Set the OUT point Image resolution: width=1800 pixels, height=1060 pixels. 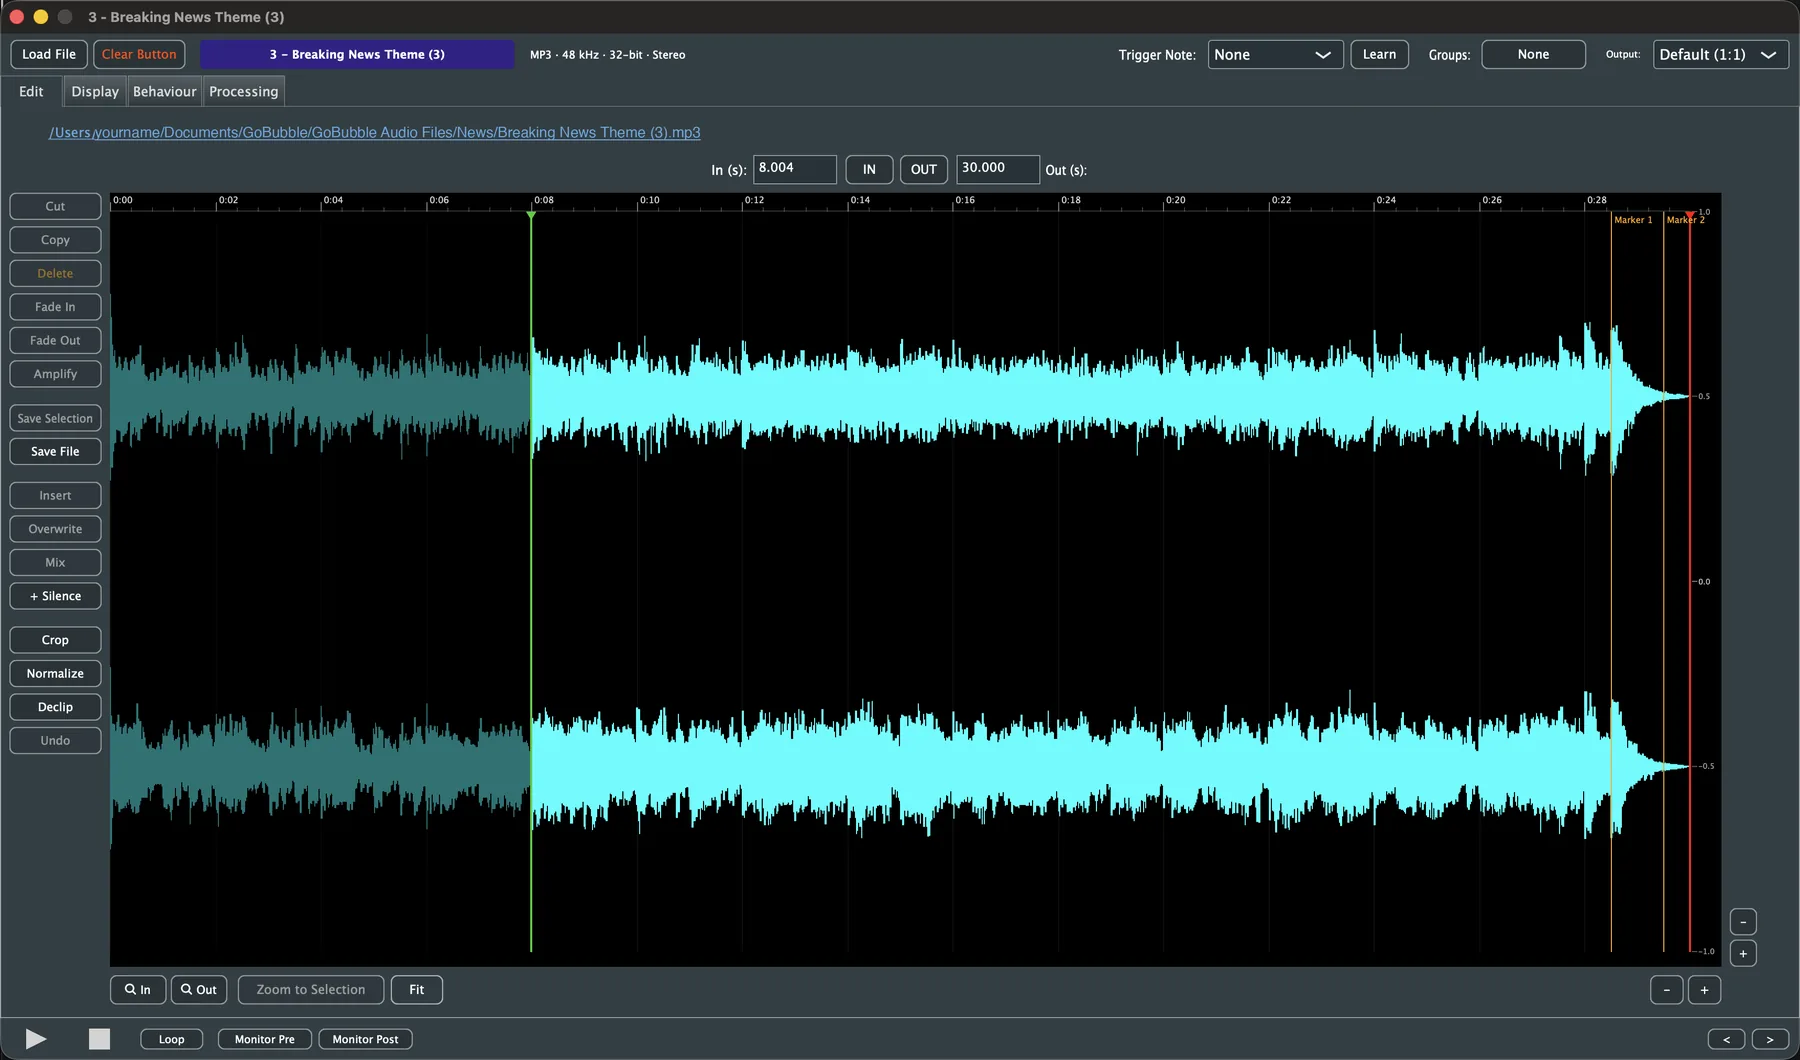(924, 170)
